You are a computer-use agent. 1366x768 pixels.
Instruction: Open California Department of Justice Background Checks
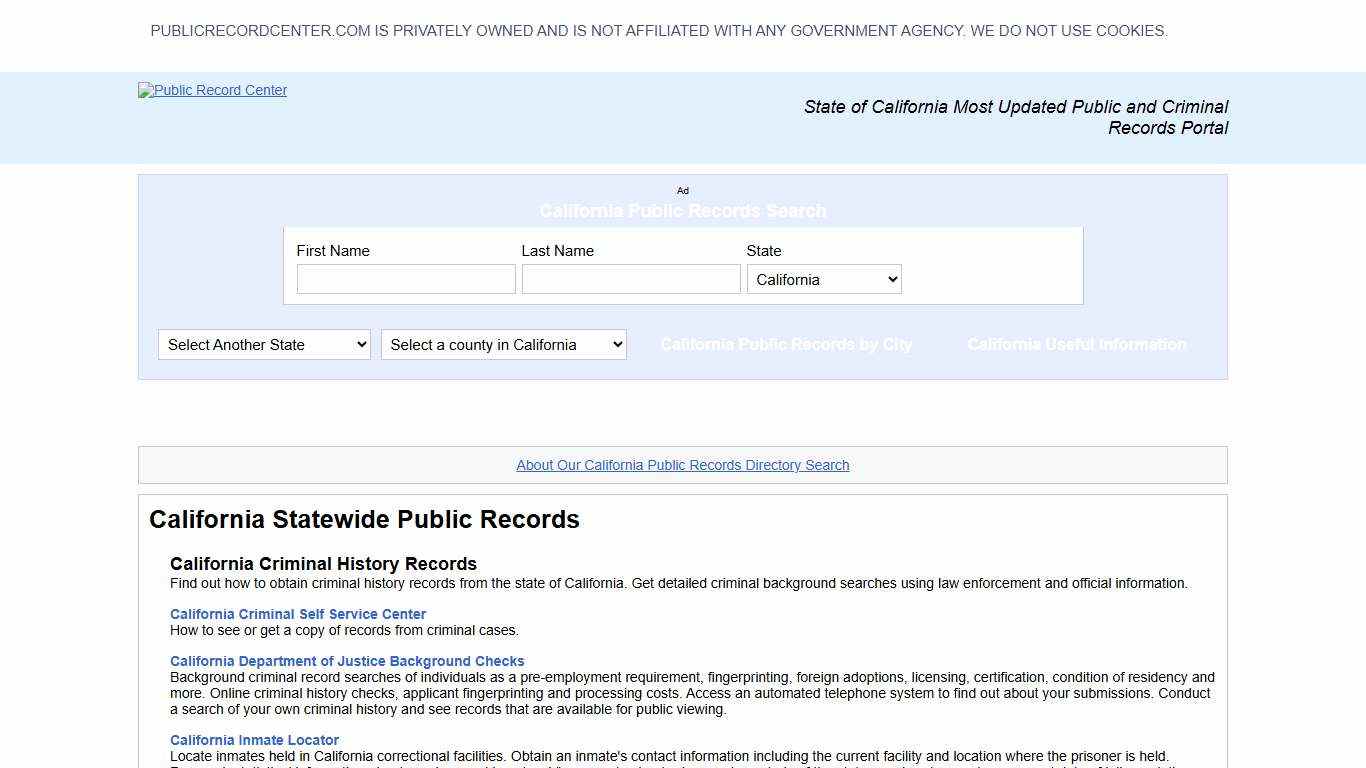click(x=347, y=661)
